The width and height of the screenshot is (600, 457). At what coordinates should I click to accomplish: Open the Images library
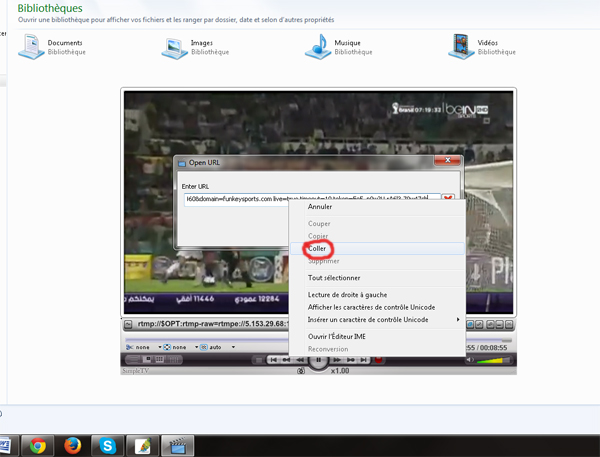pos(195,47)
